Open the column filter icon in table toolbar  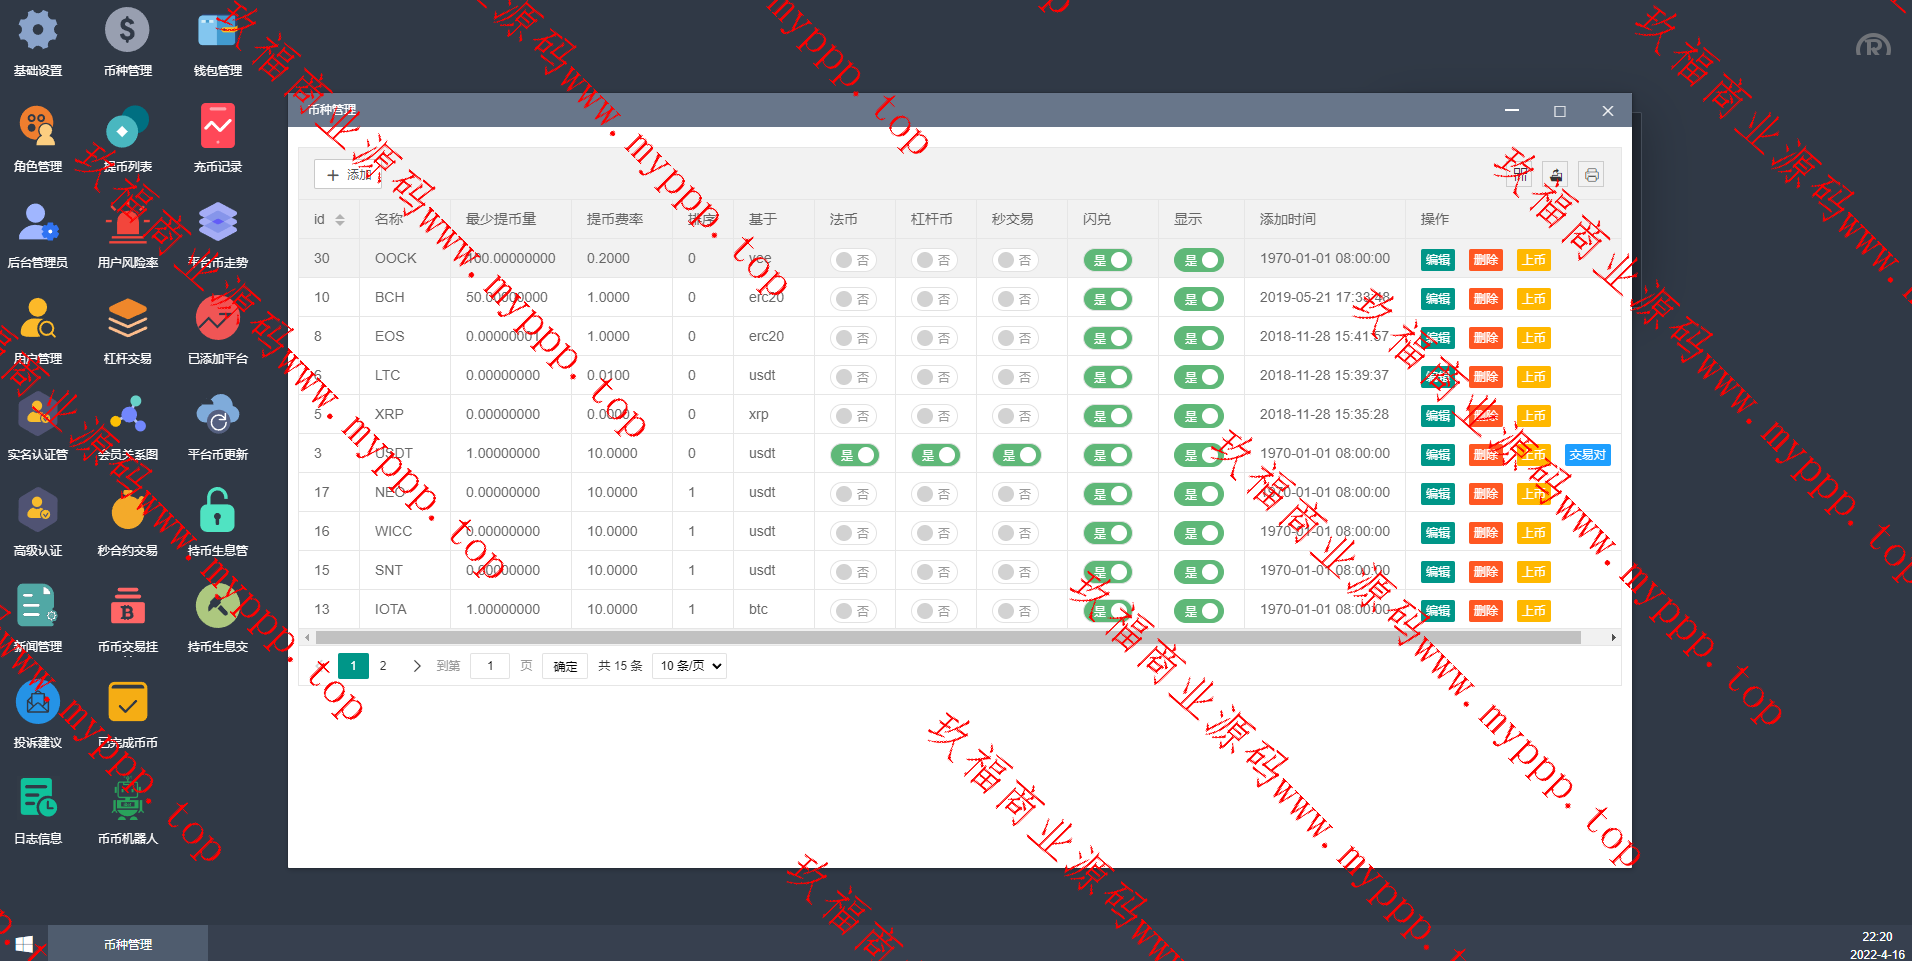coord(1520,175)
